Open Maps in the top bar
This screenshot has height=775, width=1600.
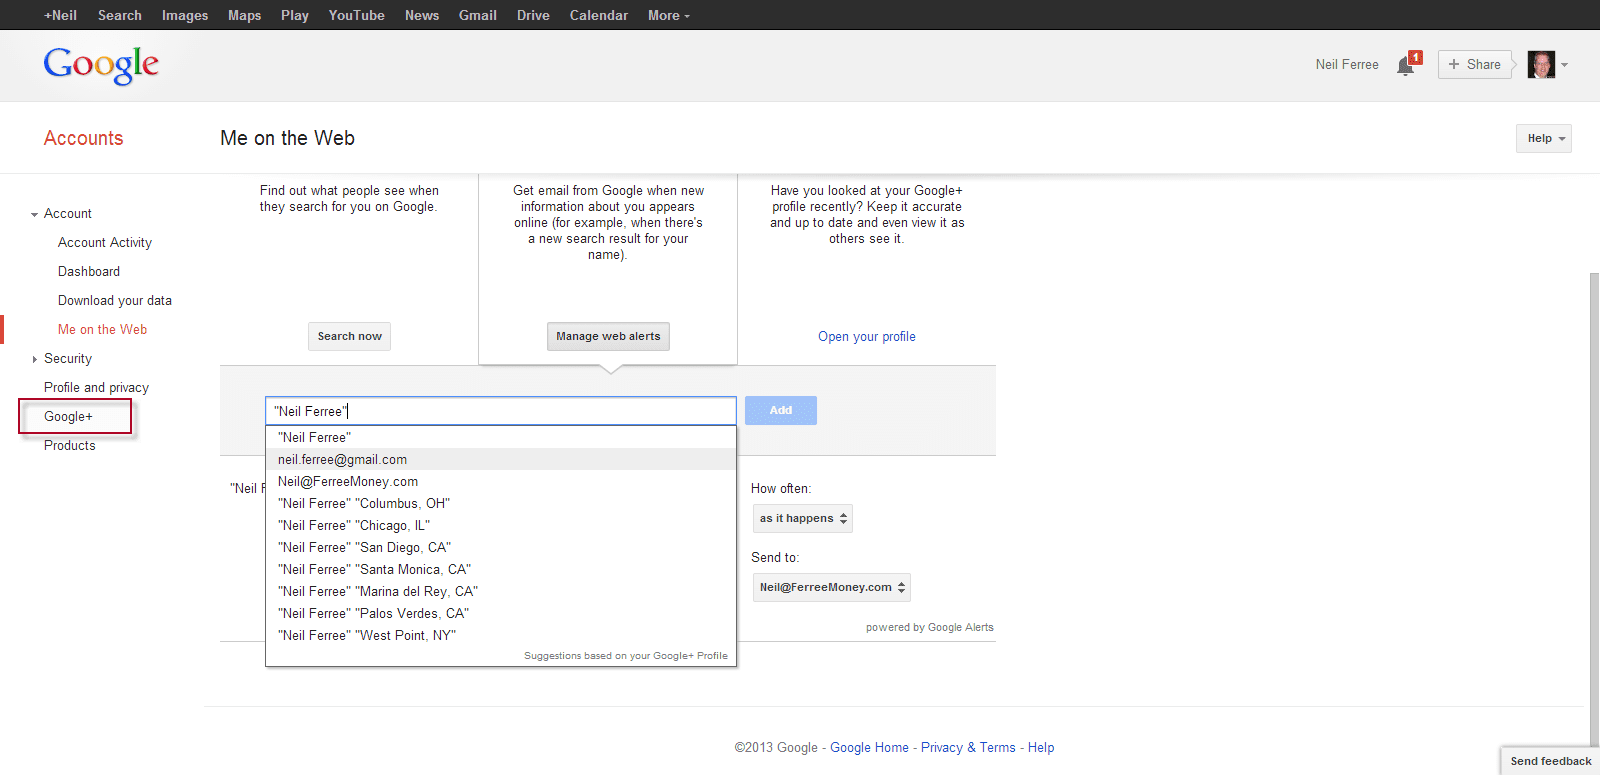[244, 15]
